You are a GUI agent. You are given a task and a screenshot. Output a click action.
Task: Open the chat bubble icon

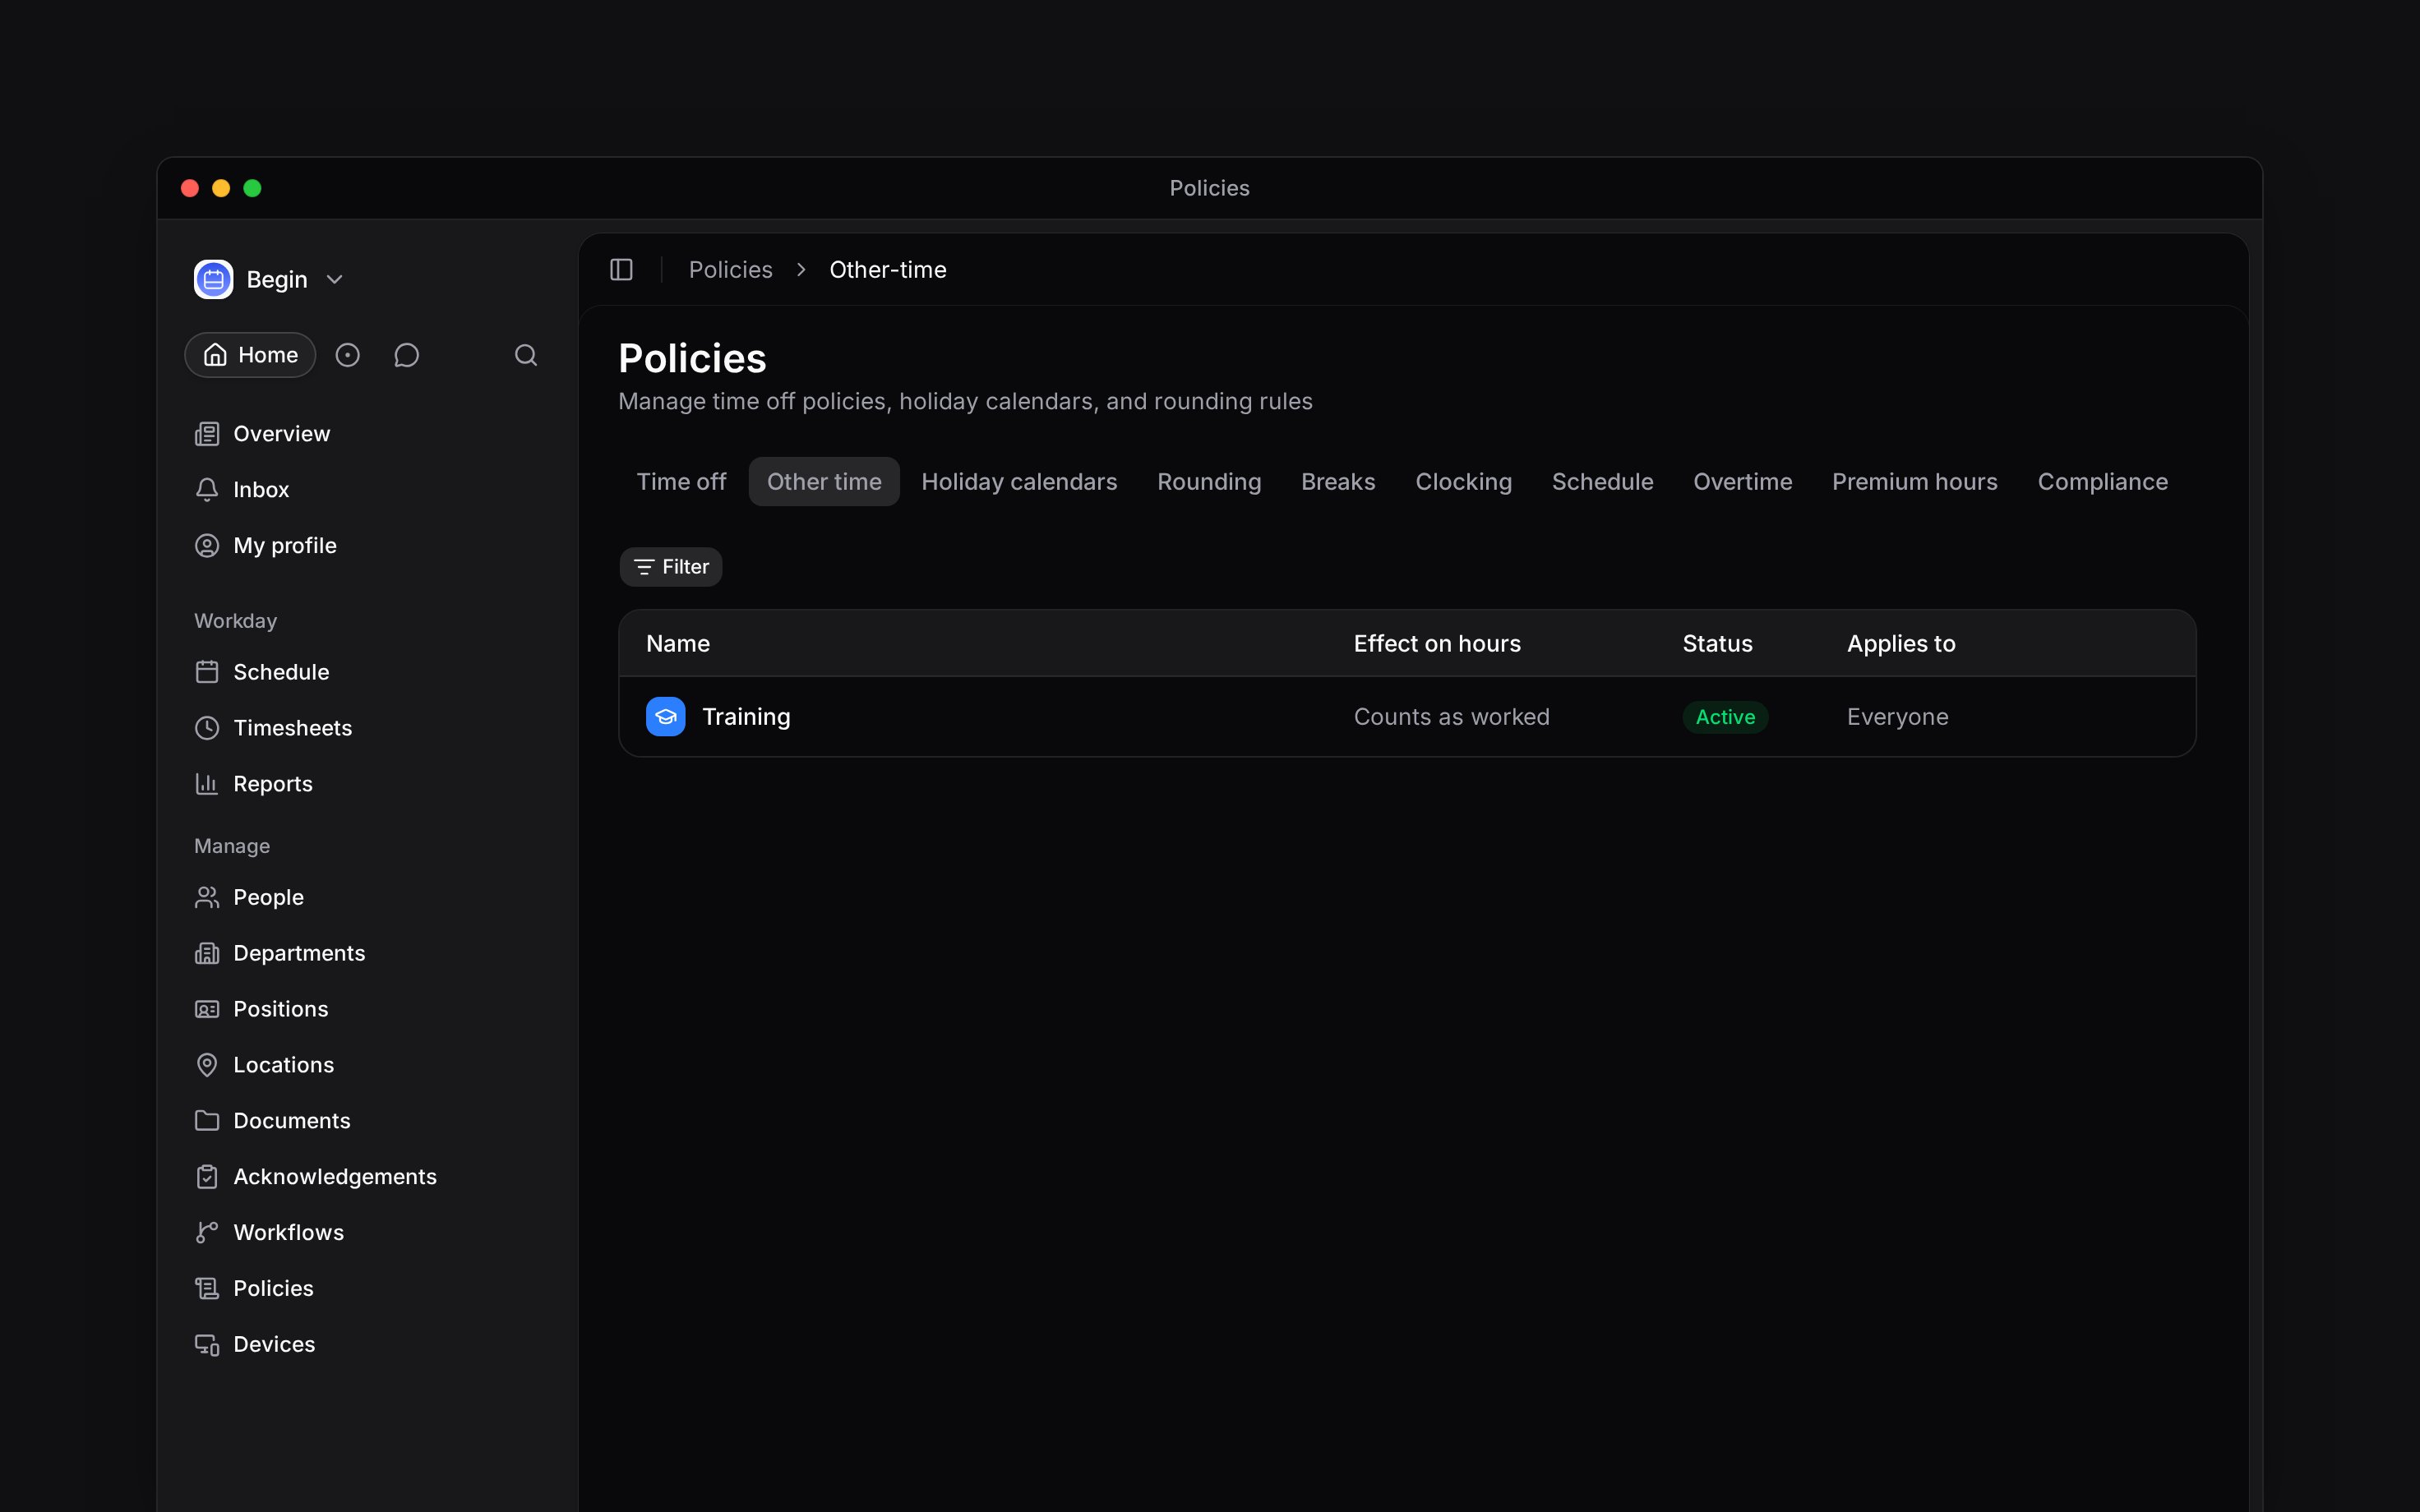[406, 355]
